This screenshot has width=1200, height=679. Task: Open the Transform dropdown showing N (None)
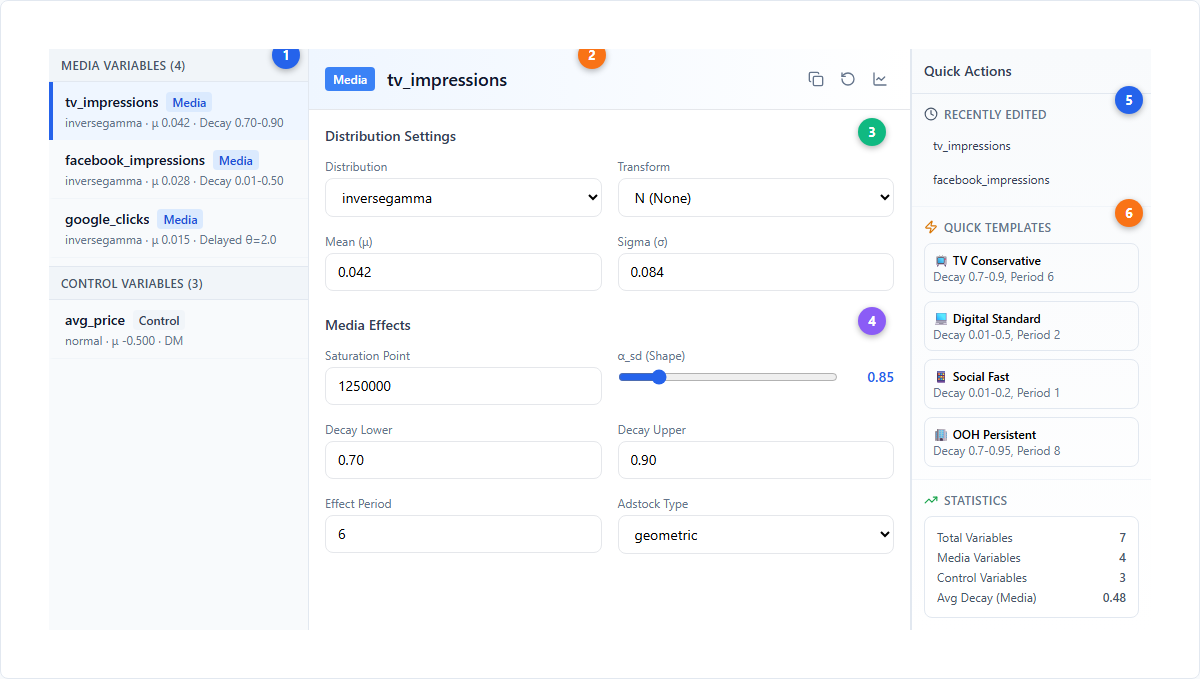756,198
